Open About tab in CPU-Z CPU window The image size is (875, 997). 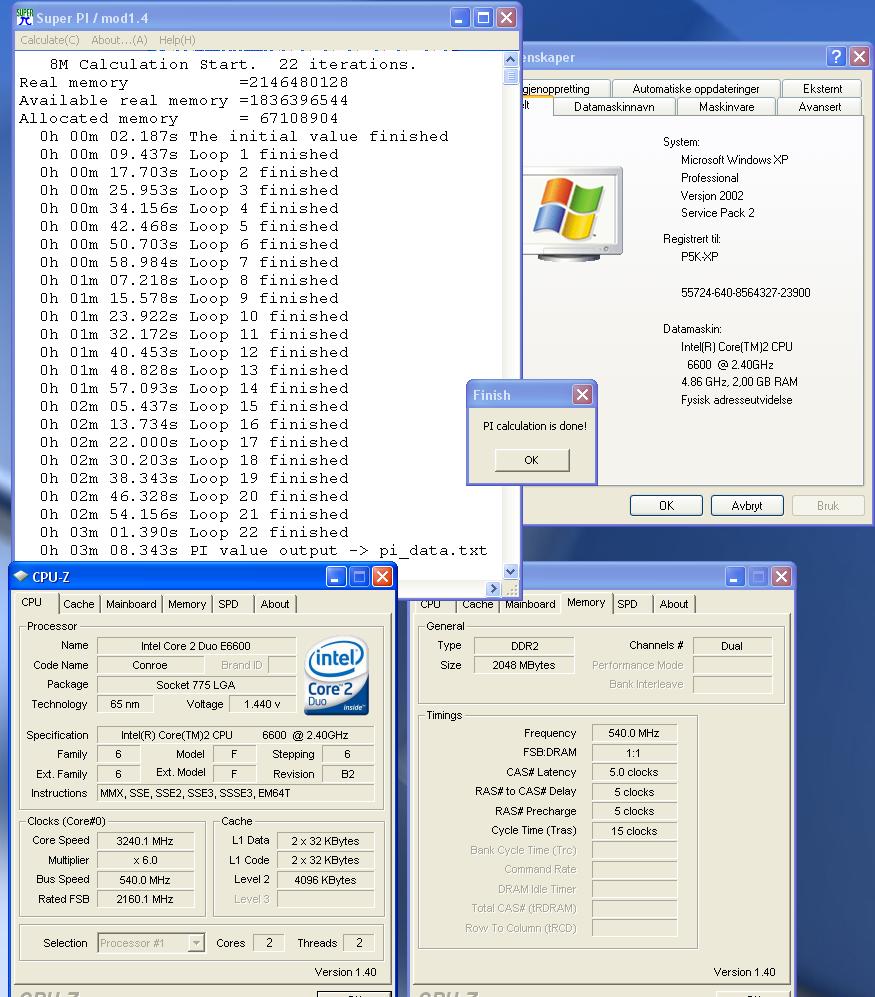(275, 604)
